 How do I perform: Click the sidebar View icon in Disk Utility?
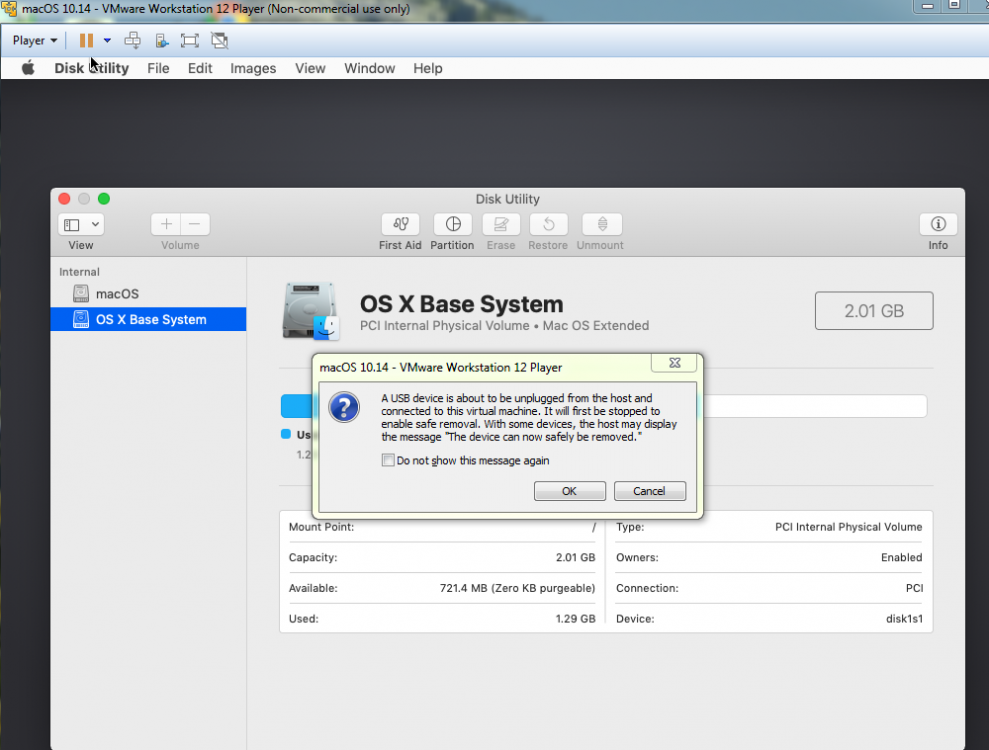[x=72, y=225]
